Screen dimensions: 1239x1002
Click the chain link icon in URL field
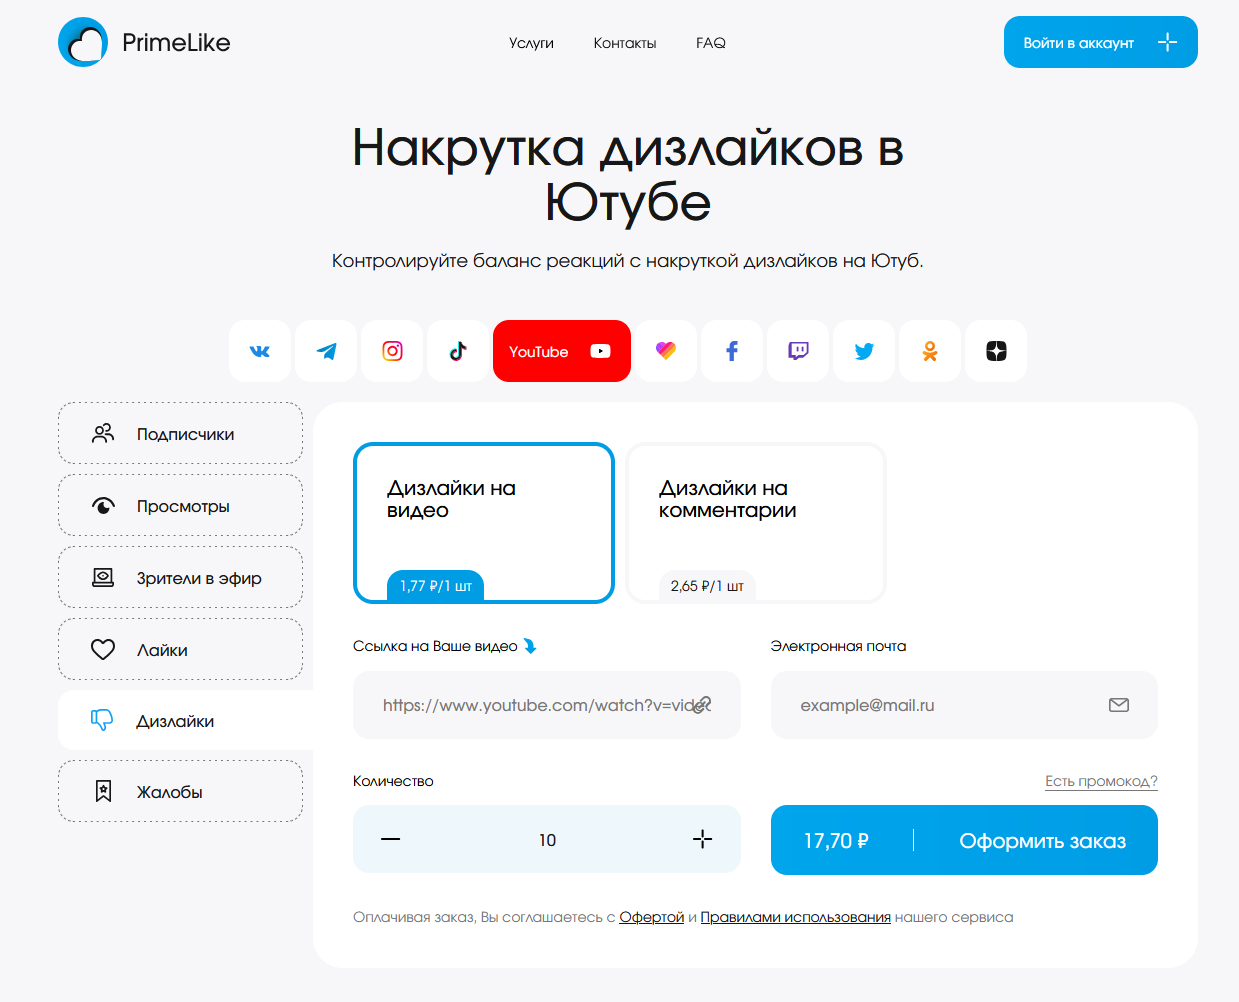[x=703, y=705]
